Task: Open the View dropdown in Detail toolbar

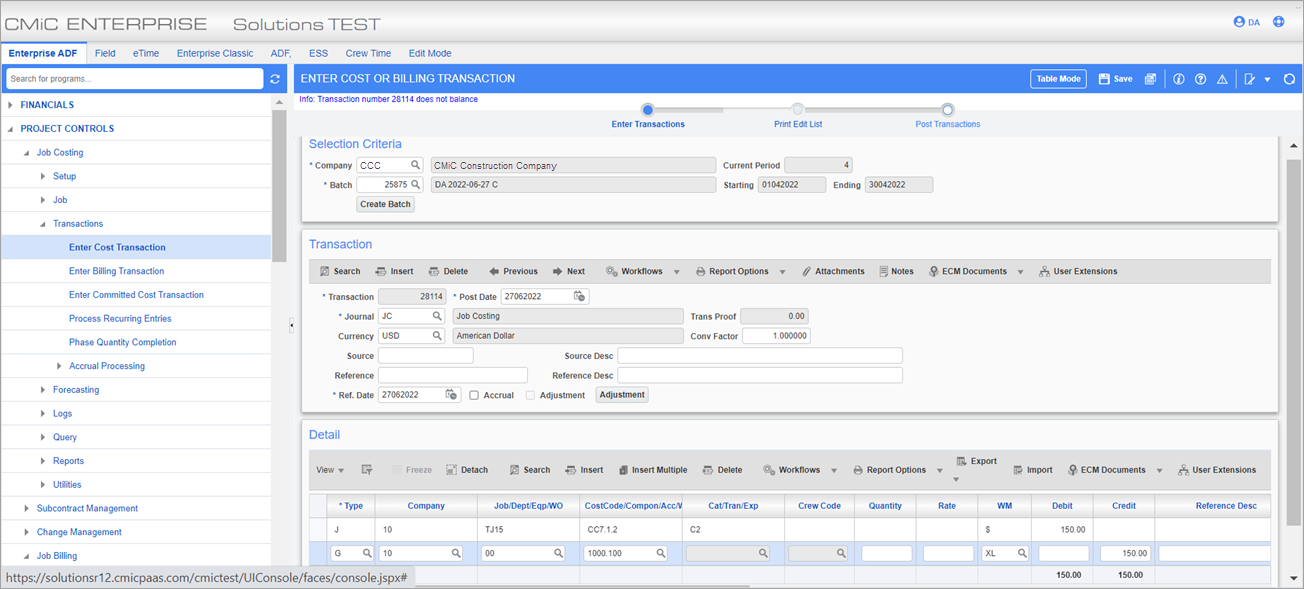Action: click(x=330, y=470)
